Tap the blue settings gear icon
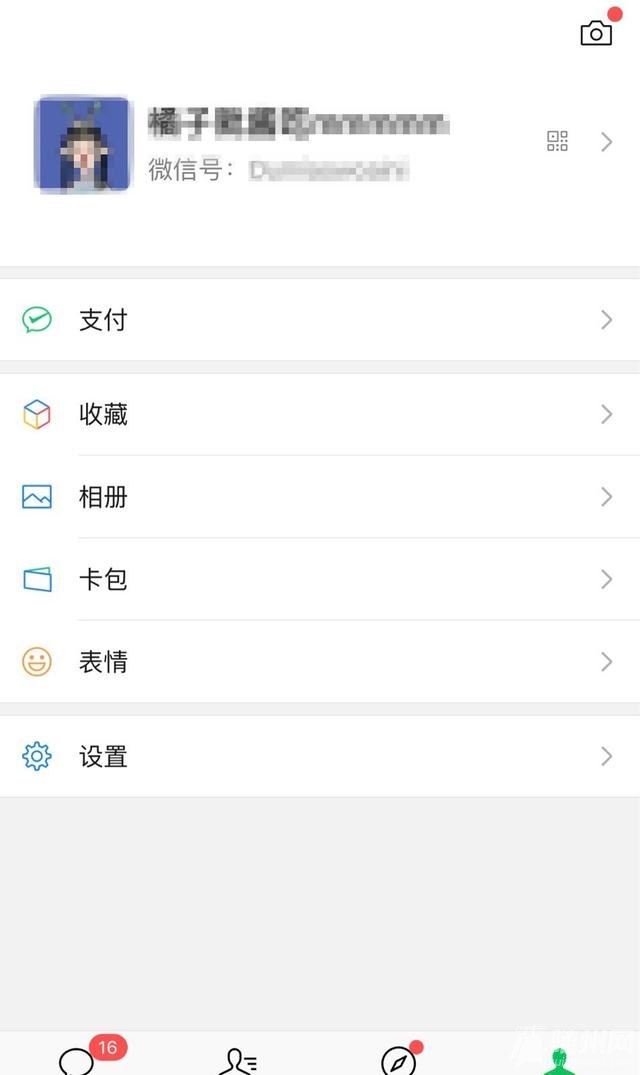640x1075 pixels. point(37,756)
